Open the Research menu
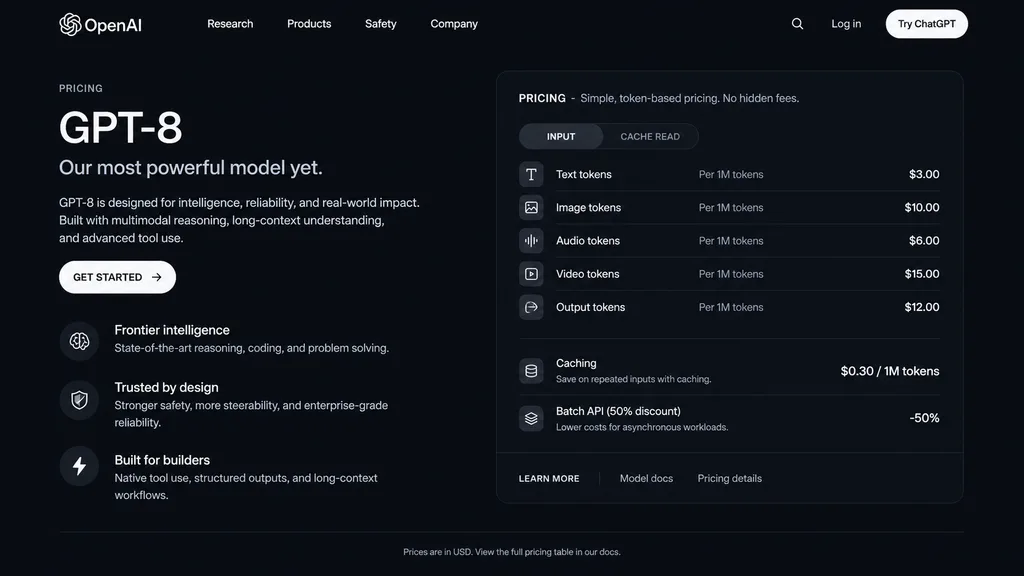The width and height of the screenshot is (1024, 576). 230,24
